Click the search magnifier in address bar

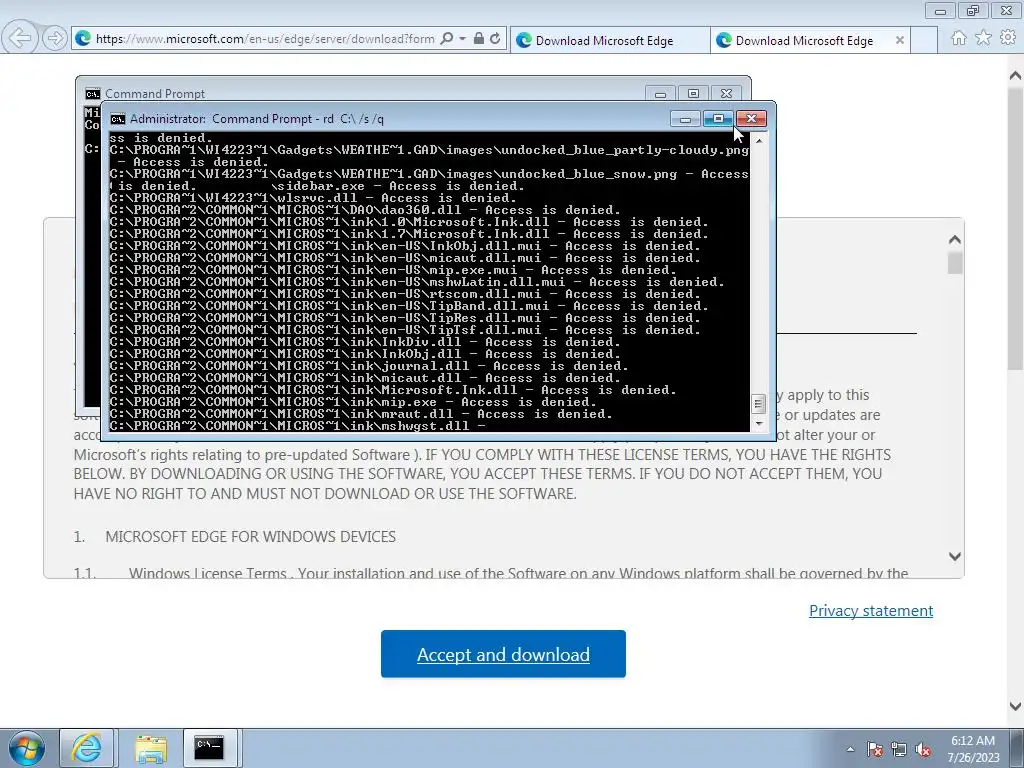pyautogui.click(x=447, y=39)
